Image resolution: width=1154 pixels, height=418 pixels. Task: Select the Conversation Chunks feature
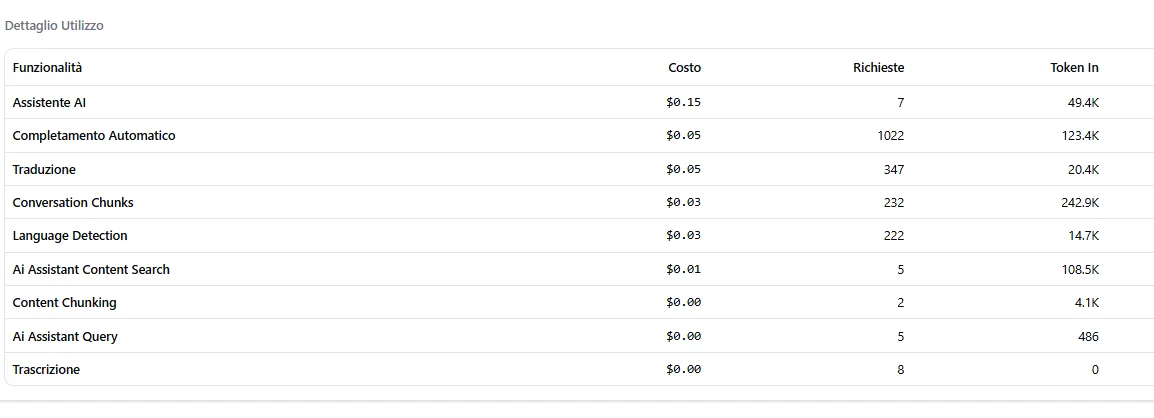click(x=73, y=202)
